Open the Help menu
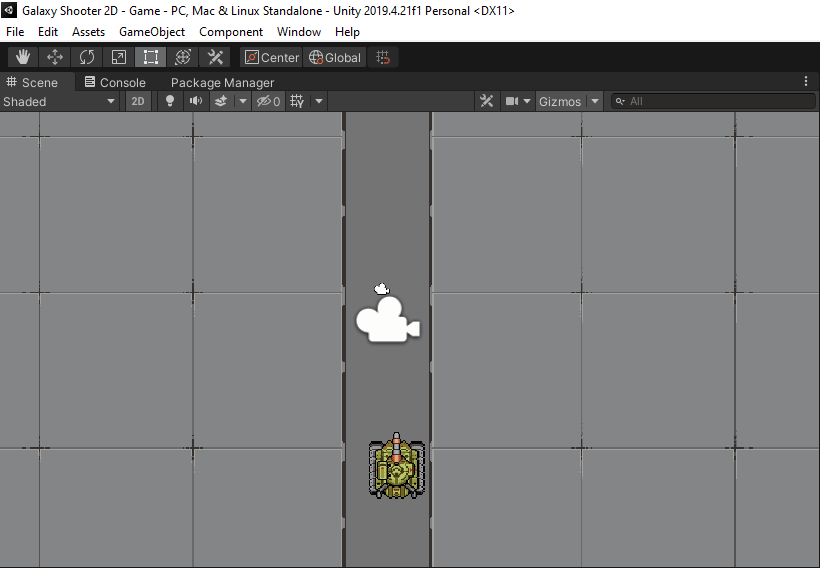820x568 pixels. pos(347,32)
